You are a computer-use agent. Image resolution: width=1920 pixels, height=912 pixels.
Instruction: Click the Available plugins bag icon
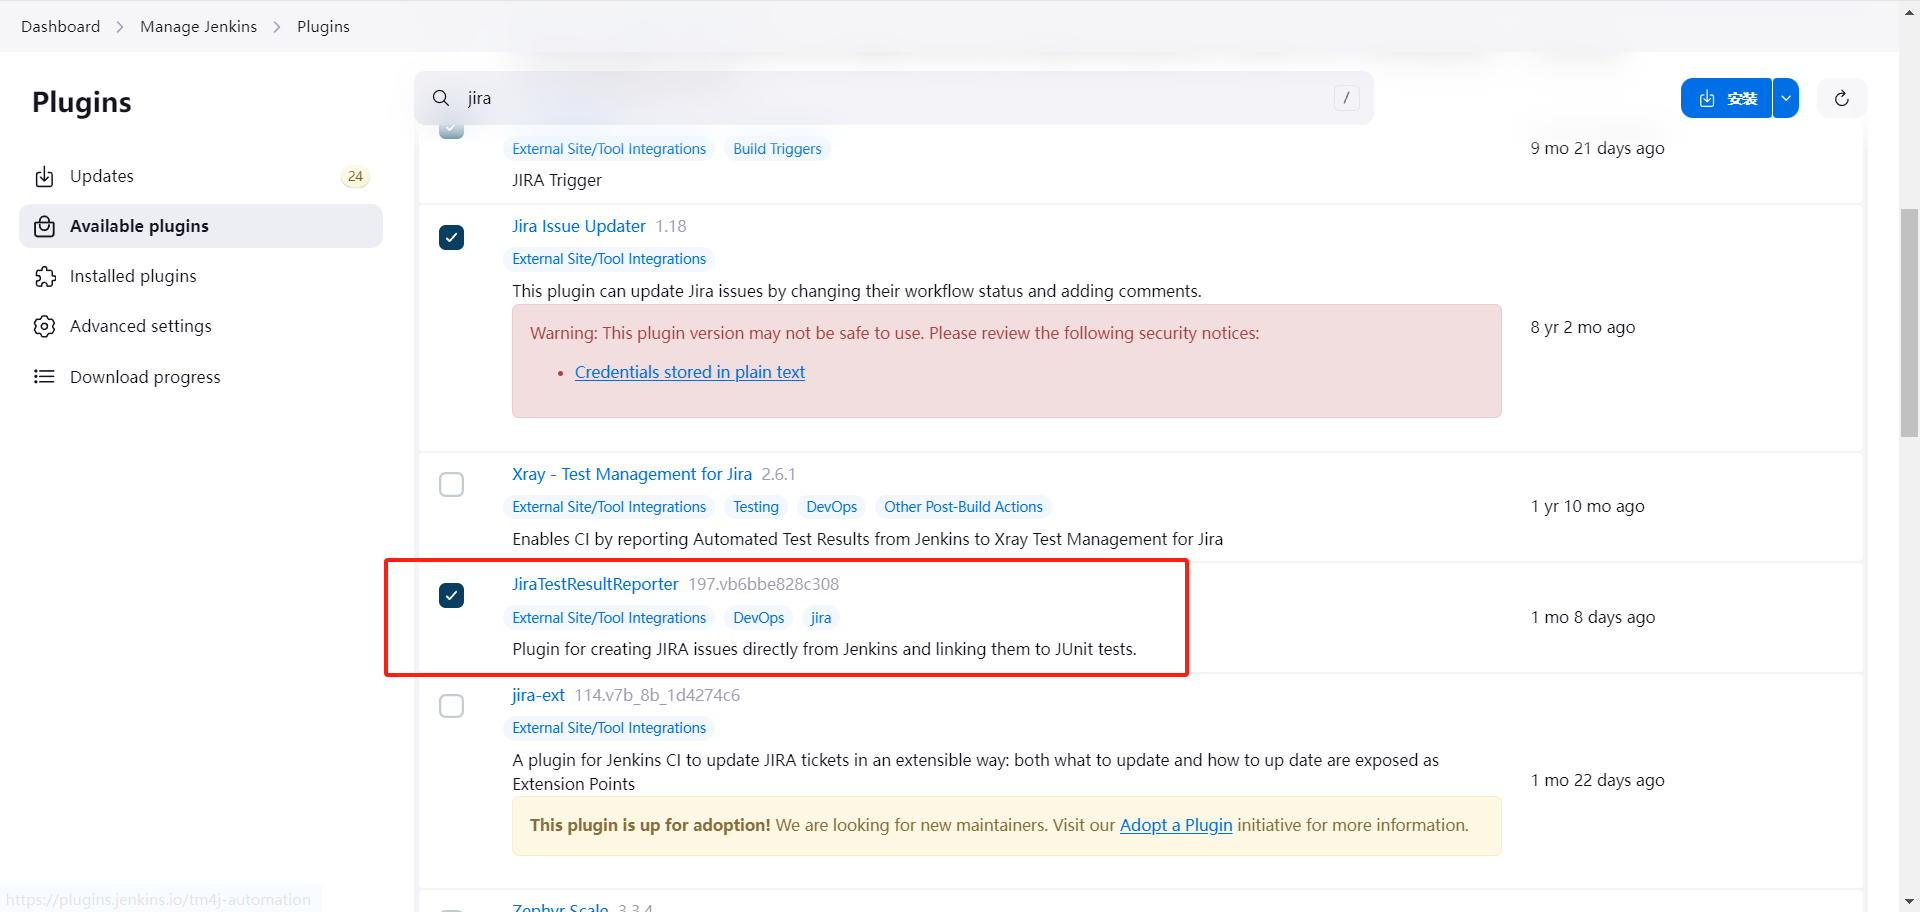pos(44,227)
